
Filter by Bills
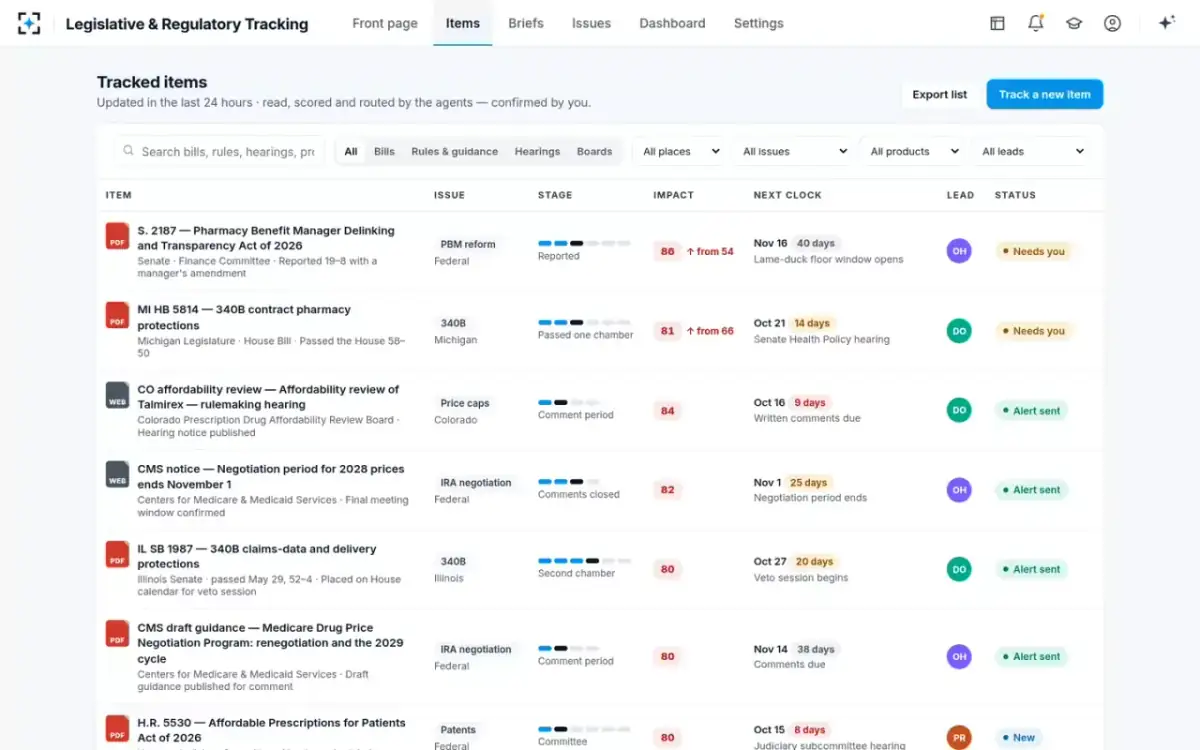coord(384,152)
